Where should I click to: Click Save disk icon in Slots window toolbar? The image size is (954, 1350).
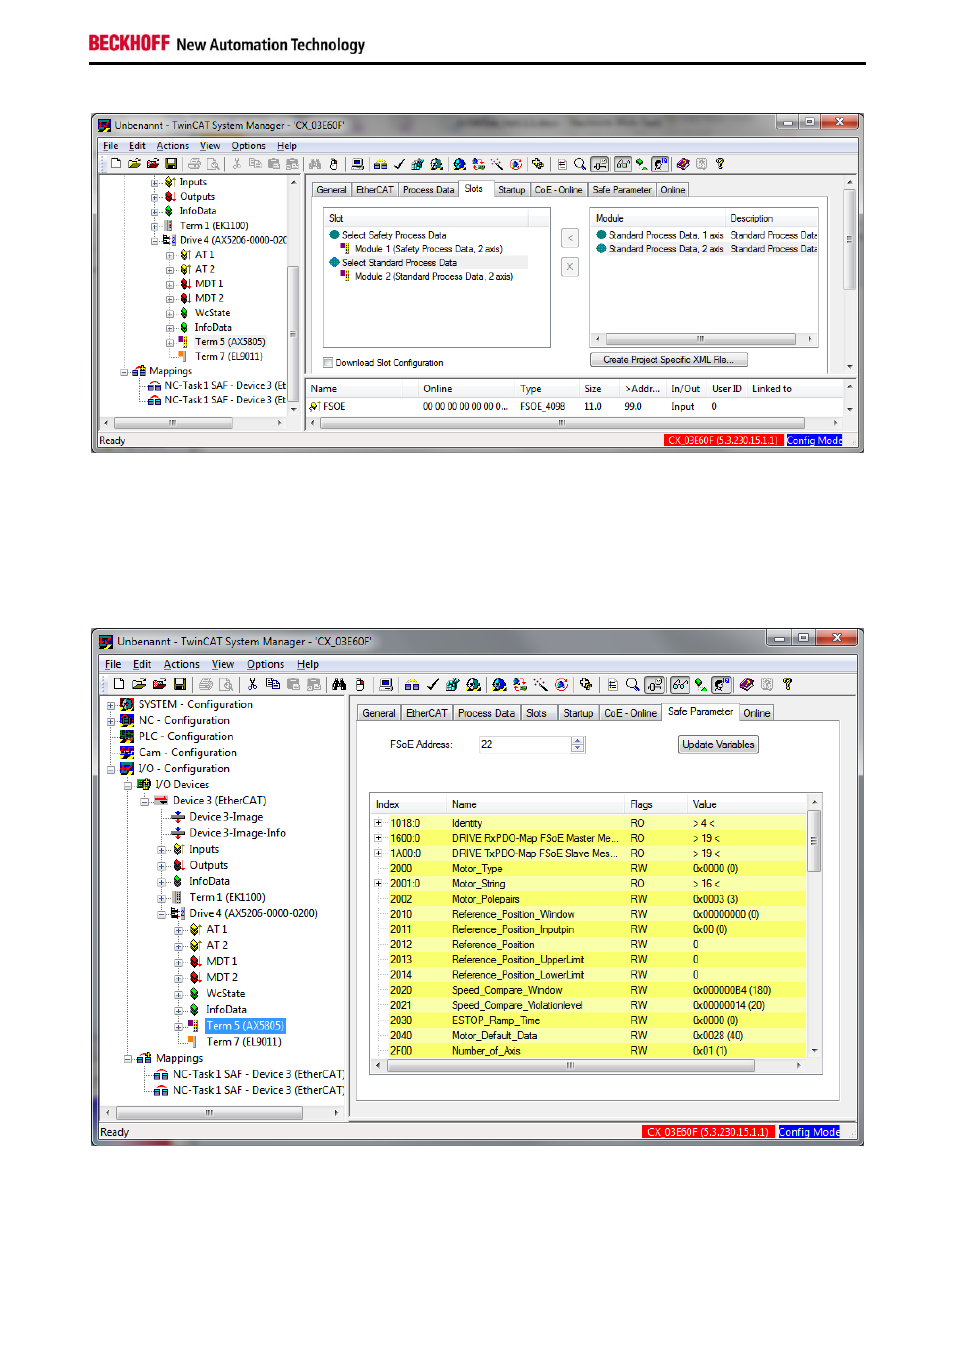pyautogui.click(x=171, y=164)
